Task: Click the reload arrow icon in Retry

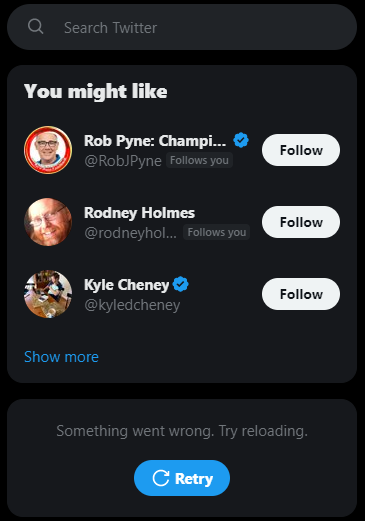Action: [x=161, y=478]
